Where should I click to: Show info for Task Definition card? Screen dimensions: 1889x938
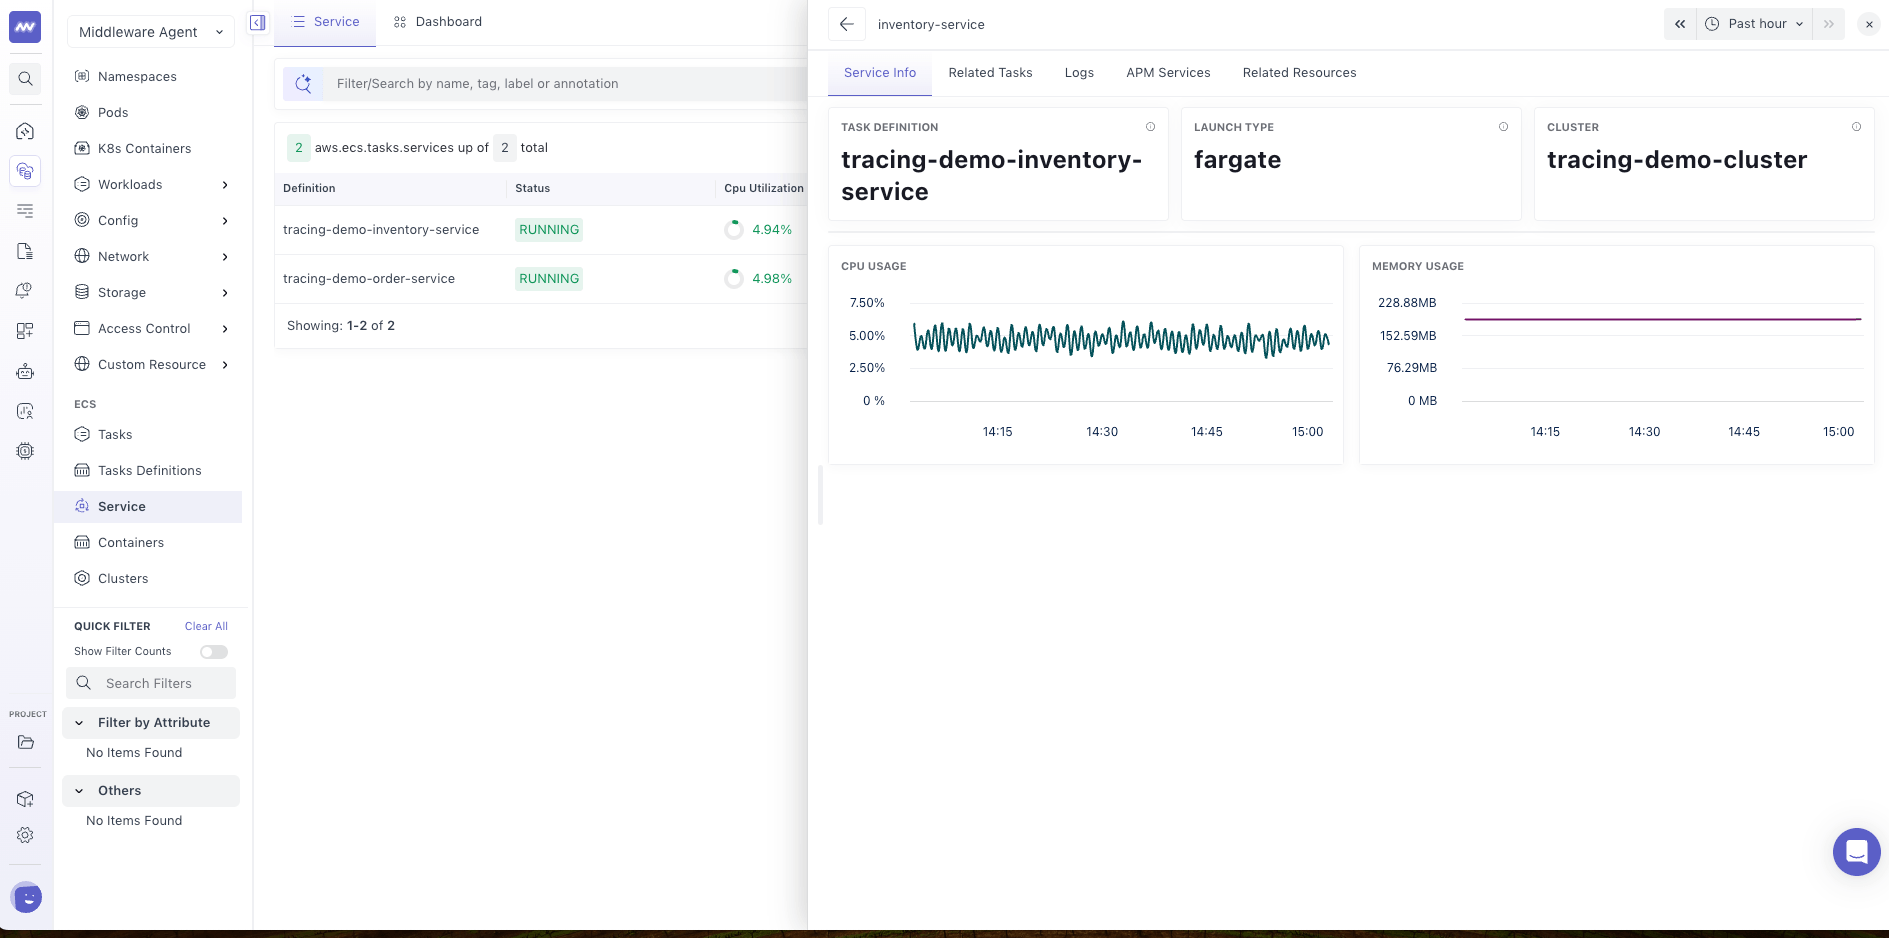pos(1150,127)
